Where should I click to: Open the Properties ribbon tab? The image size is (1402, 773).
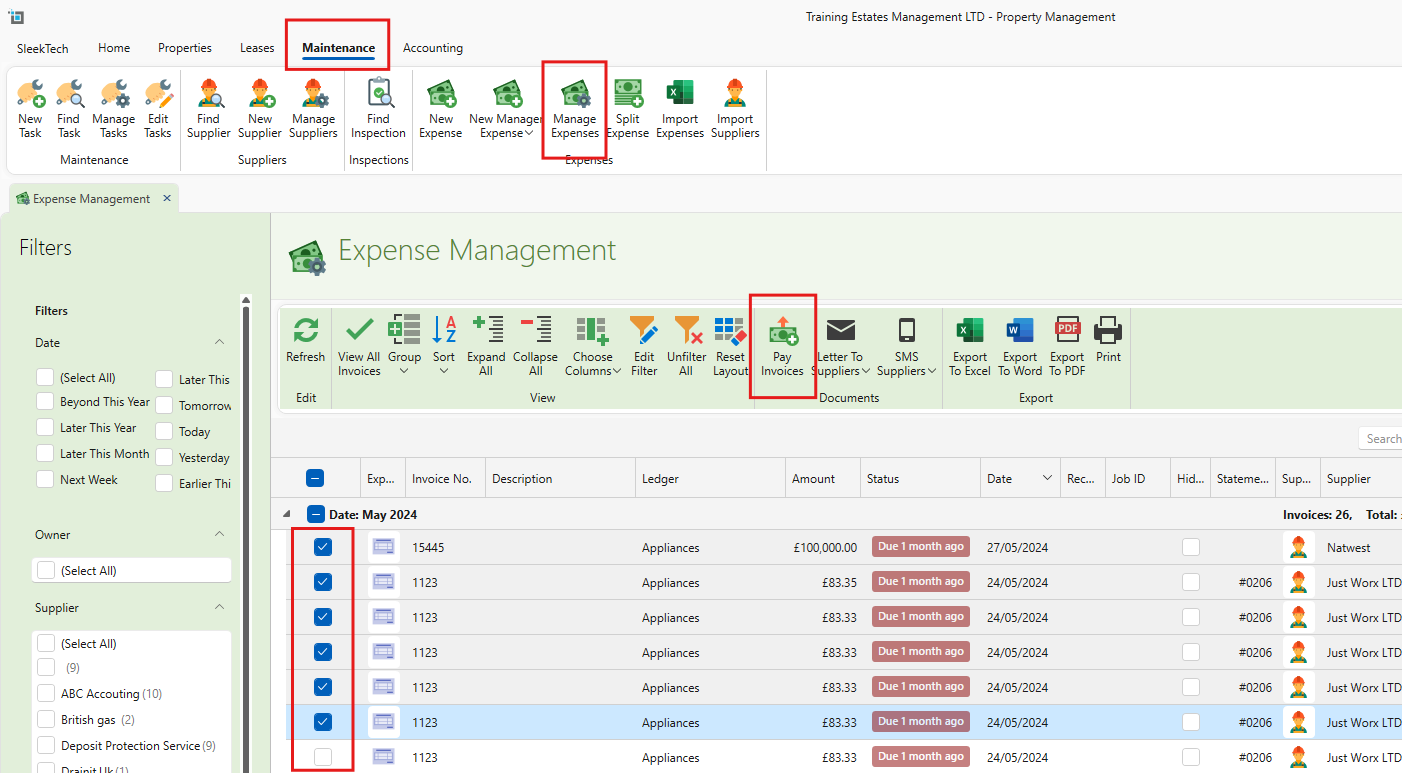(x=185, y=48)
